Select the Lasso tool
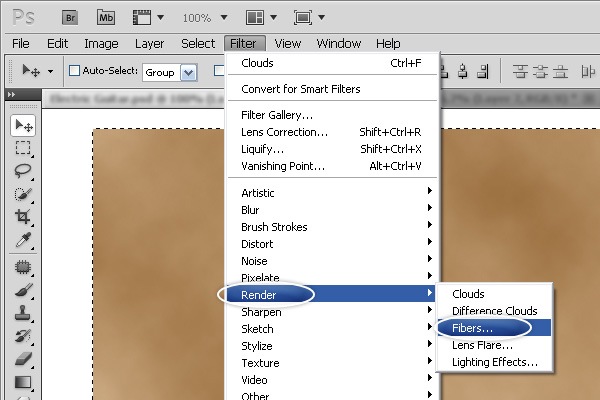 pos(23,171)
